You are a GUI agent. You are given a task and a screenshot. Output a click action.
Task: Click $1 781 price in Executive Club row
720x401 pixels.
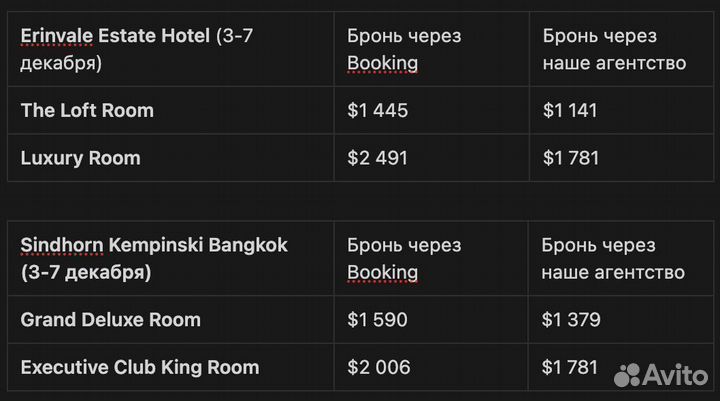[569, 367]
